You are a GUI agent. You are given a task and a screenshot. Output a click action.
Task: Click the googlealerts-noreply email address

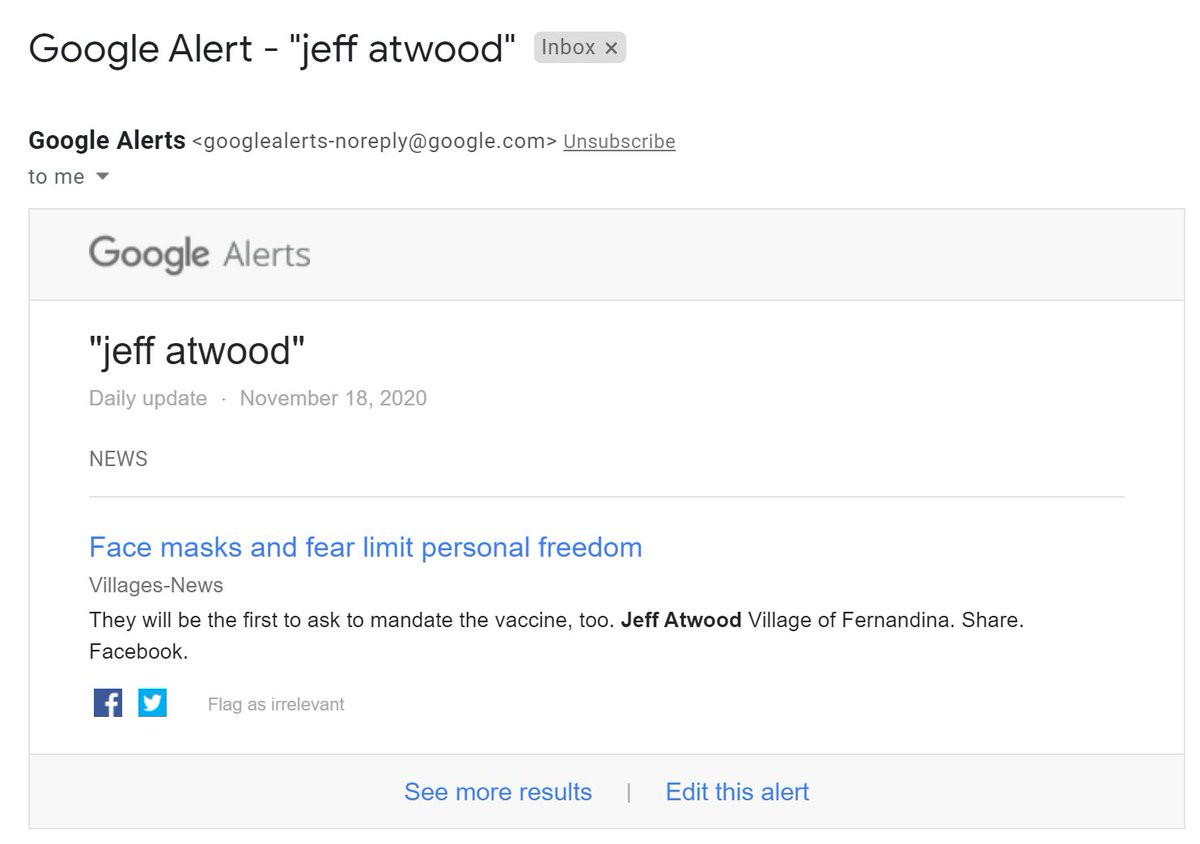point(373,142)
